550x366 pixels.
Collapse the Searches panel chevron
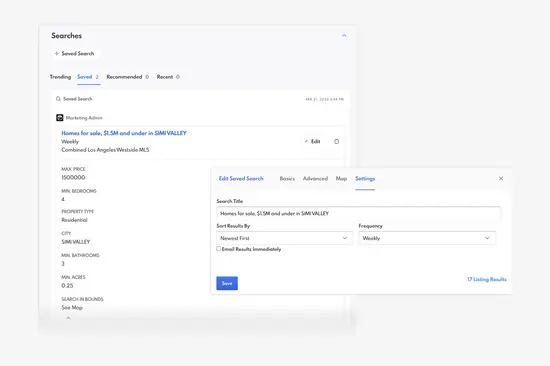click(x=344, y=36)
